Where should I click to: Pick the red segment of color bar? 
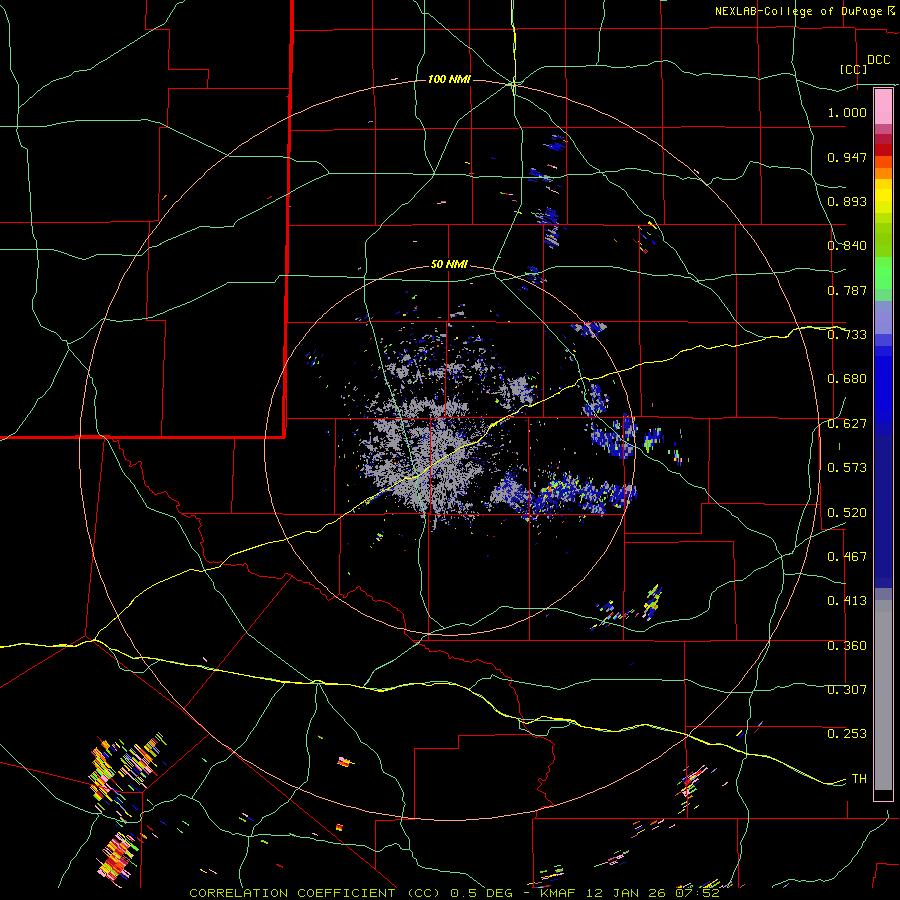click(x=883, y=150)
